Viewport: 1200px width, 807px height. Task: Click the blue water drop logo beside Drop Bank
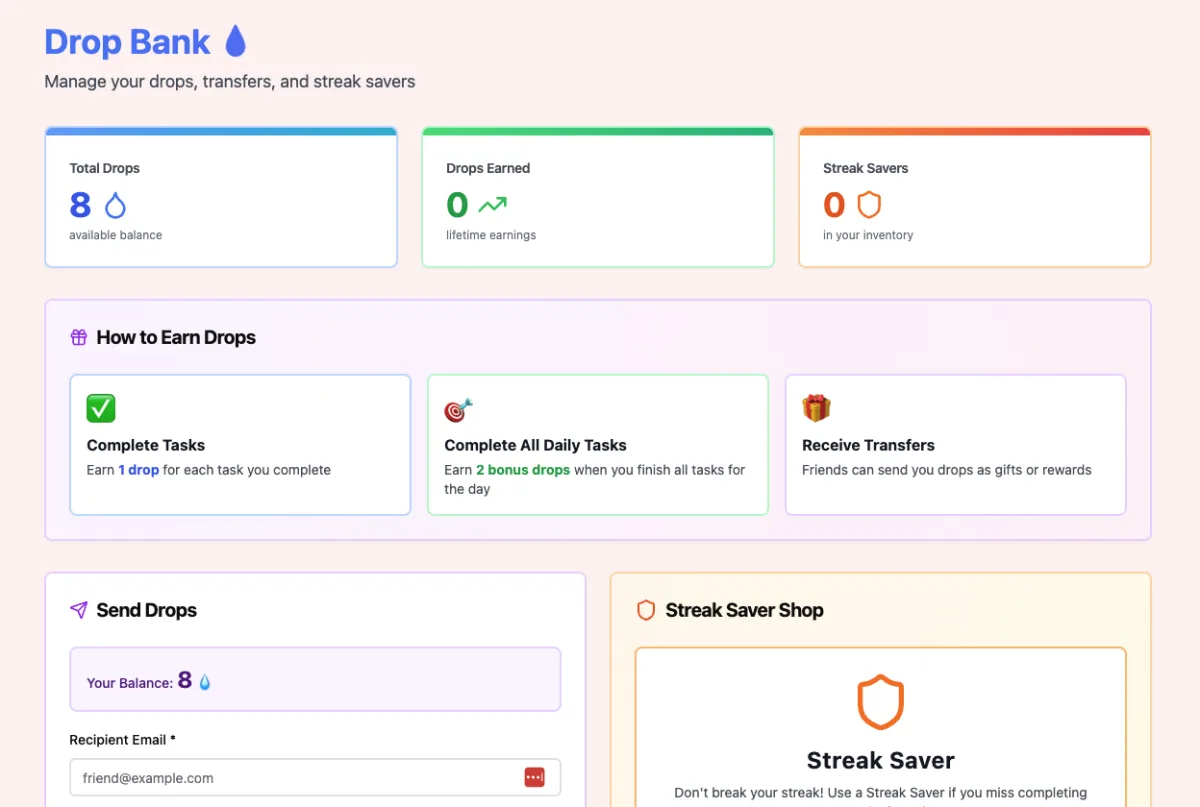(x=235, y=42)
